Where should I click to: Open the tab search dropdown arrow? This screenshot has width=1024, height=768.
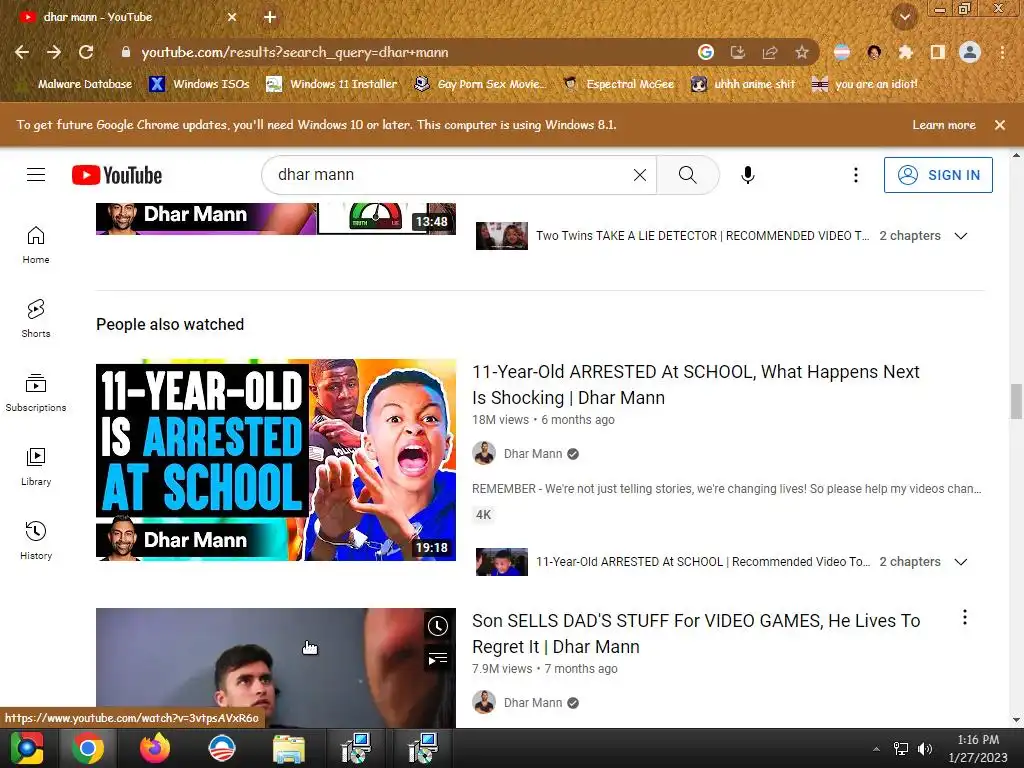pyautogui.click(x=905, y=17)
